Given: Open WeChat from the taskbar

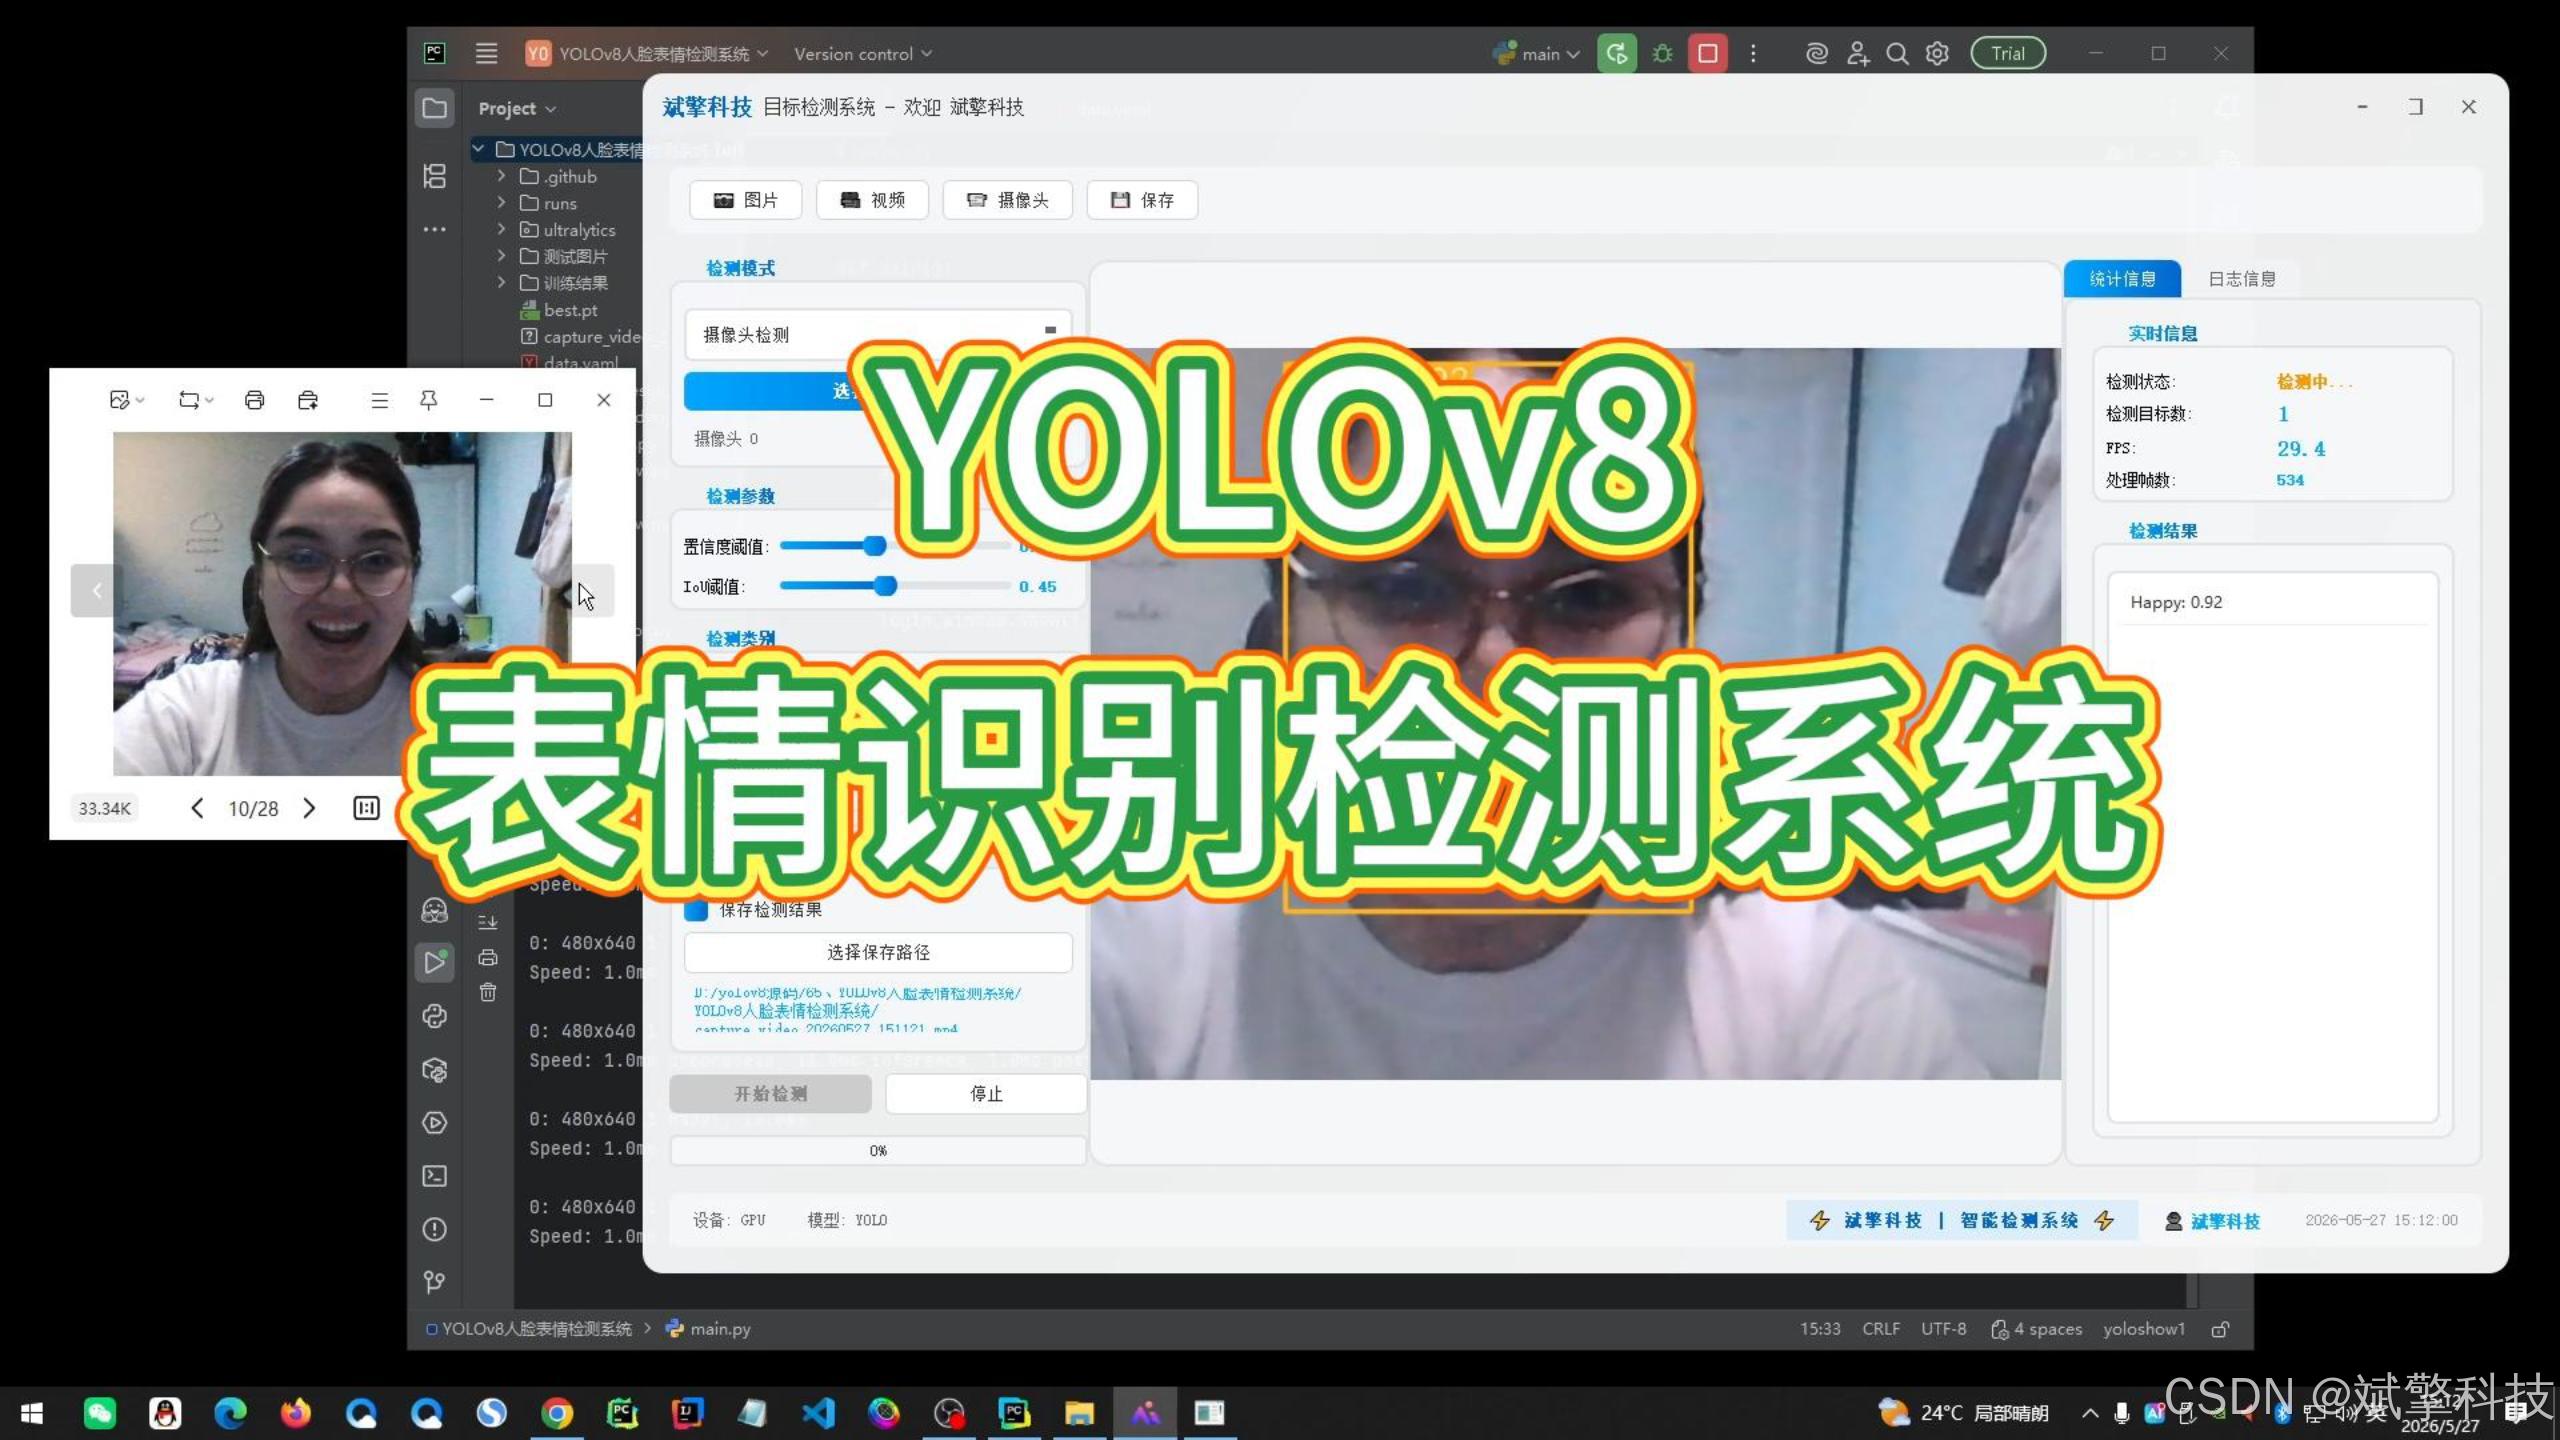Looking at the screenshot, I should [99, 1413].
